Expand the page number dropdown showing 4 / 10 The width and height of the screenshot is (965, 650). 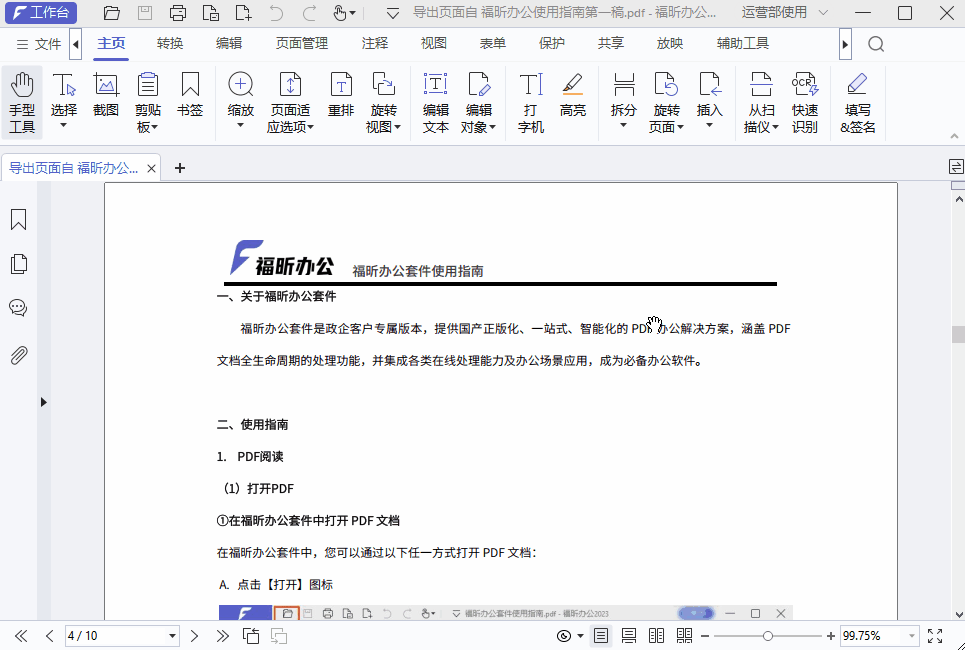[x=172, y=636]
